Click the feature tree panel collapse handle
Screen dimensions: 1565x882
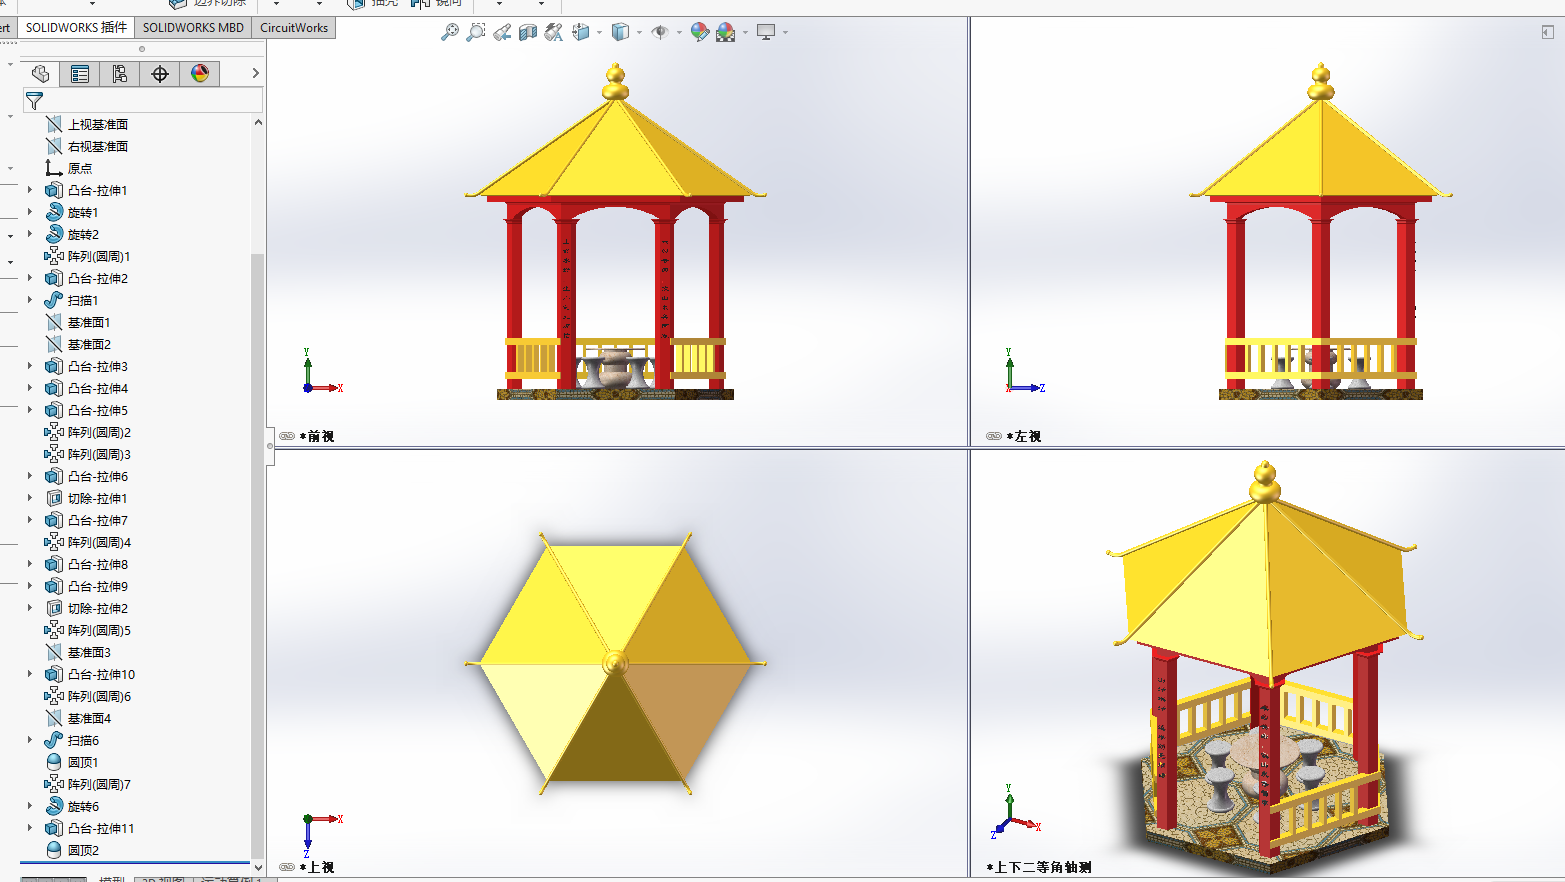[x=270, y=446]
